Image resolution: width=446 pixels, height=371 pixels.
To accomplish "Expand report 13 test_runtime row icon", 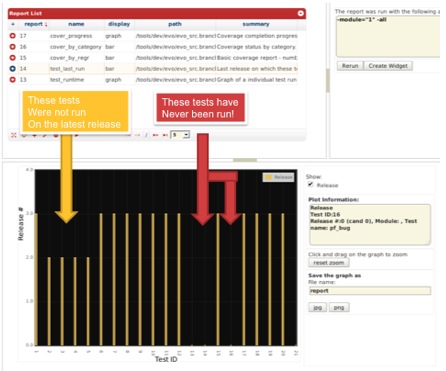I will 13,80.
